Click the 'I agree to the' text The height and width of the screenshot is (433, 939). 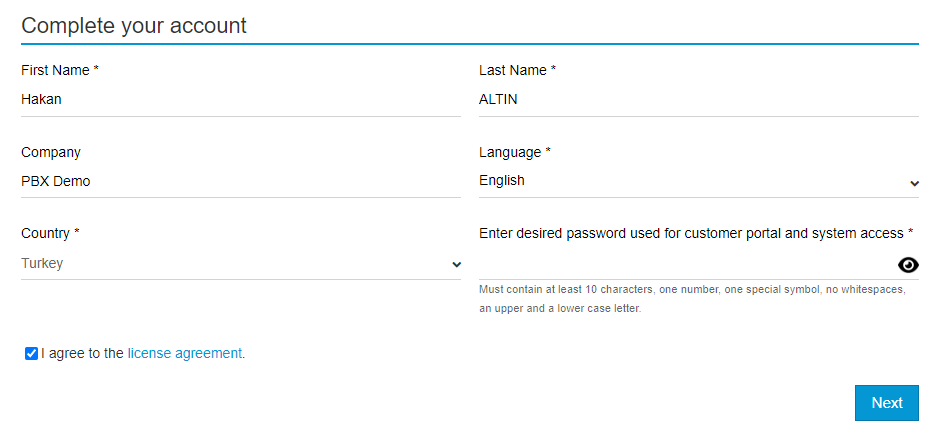(x=83, y=353)
